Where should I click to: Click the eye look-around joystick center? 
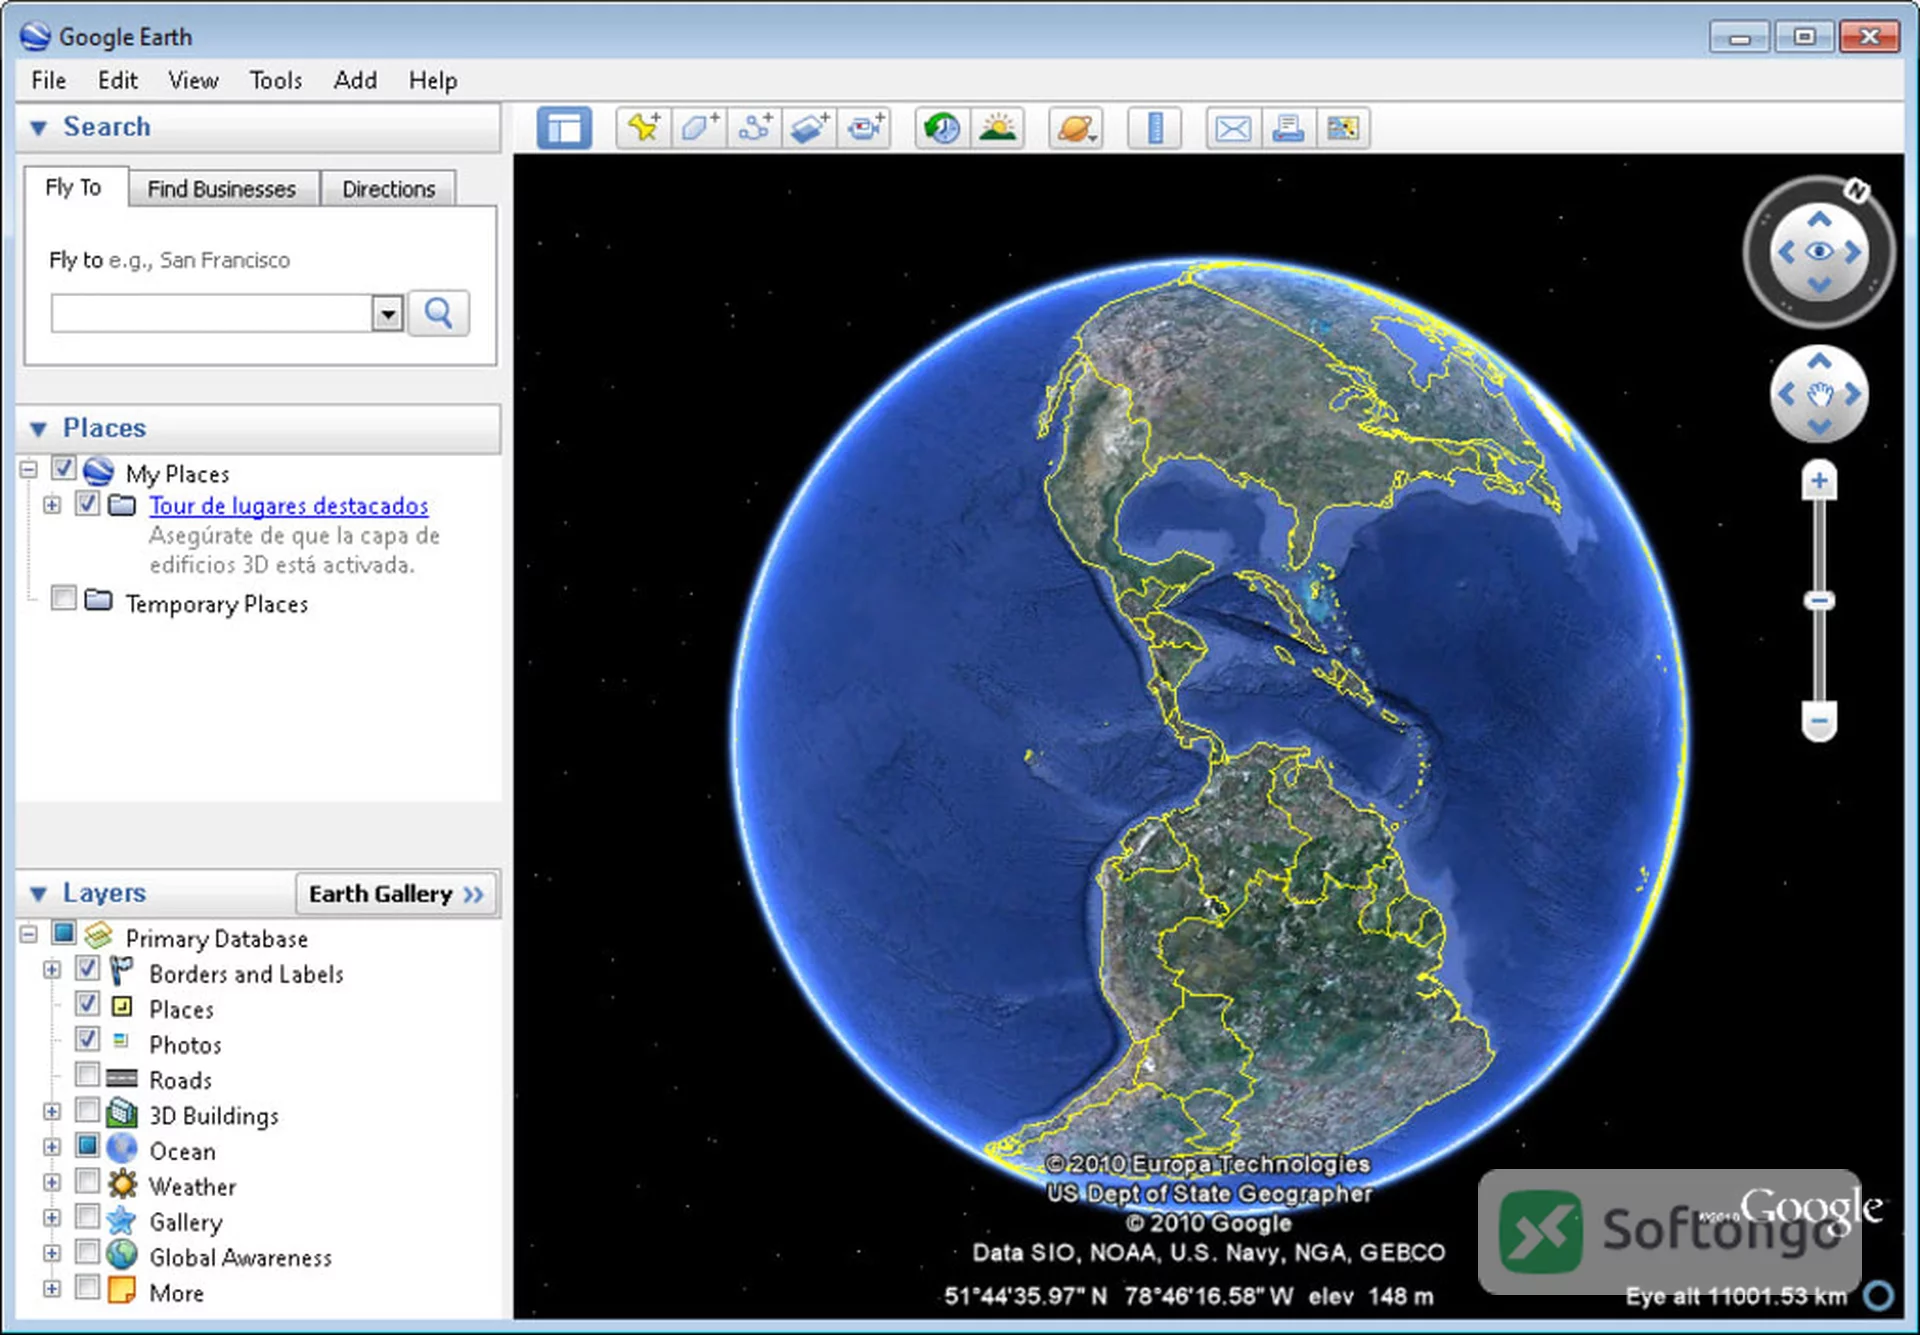pos(1819,251)
